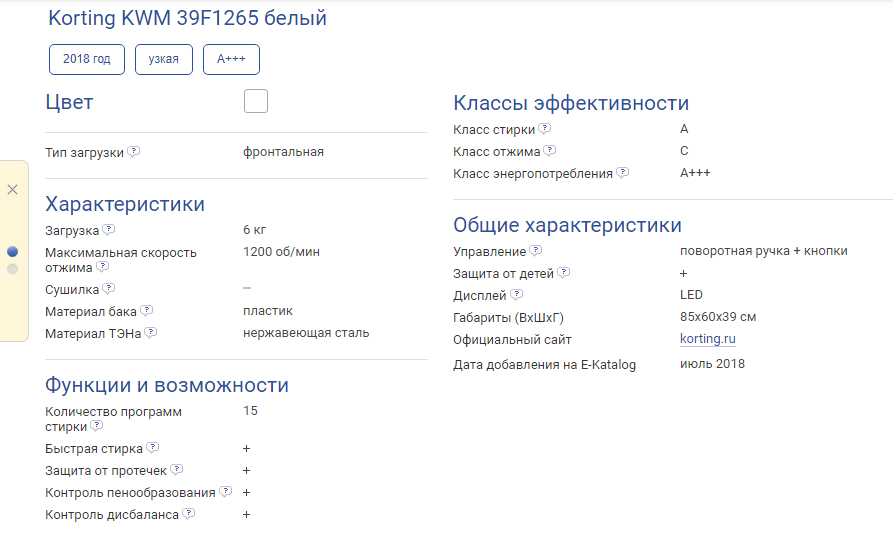Select the blue dot indicator in side panel
Screen dimensions: 893x544
pos(12,252)
